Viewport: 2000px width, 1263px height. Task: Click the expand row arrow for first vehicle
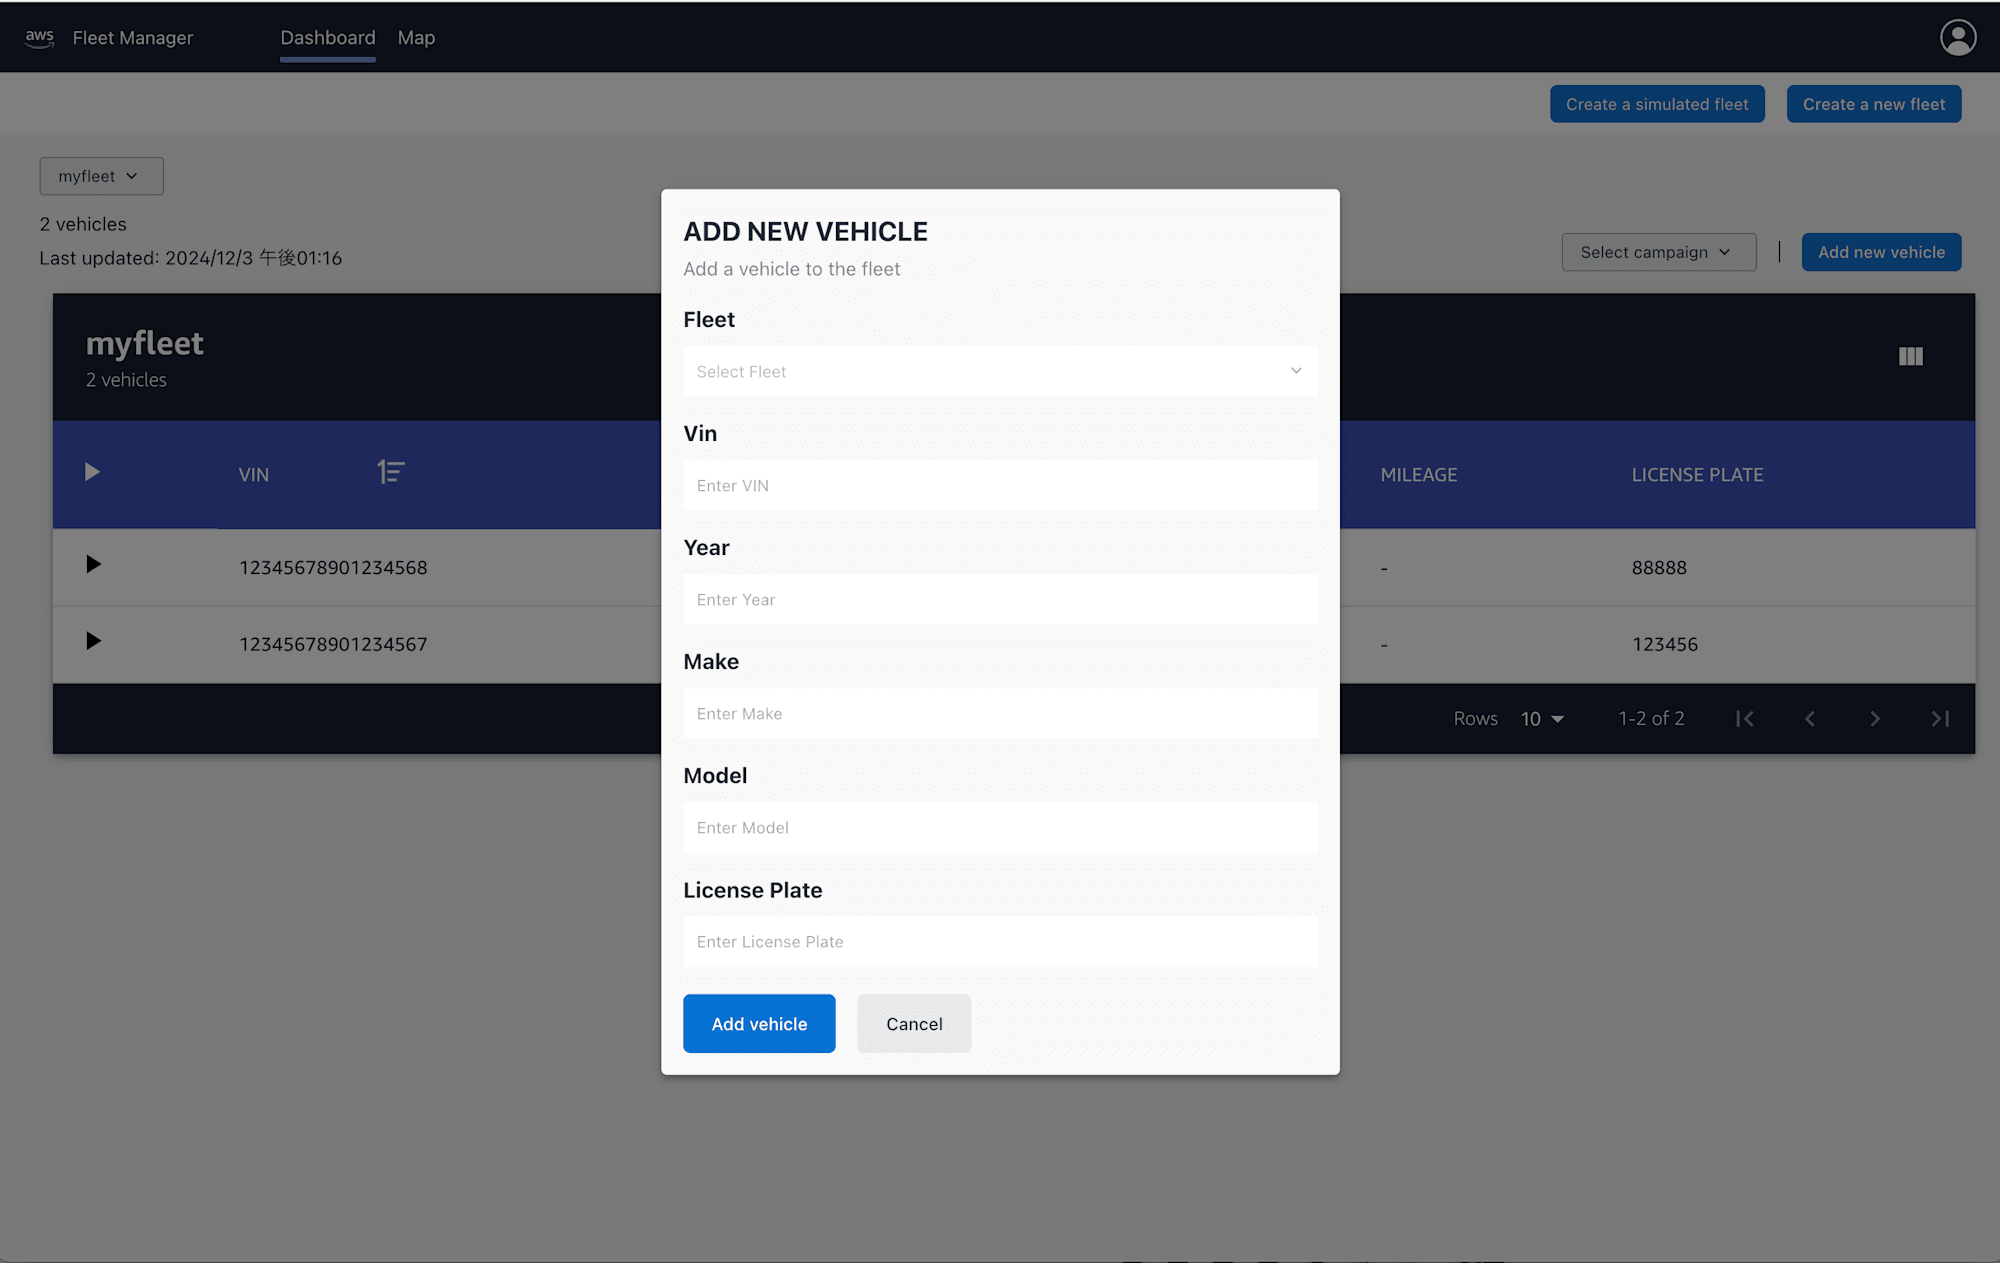[x=92, y=565]
